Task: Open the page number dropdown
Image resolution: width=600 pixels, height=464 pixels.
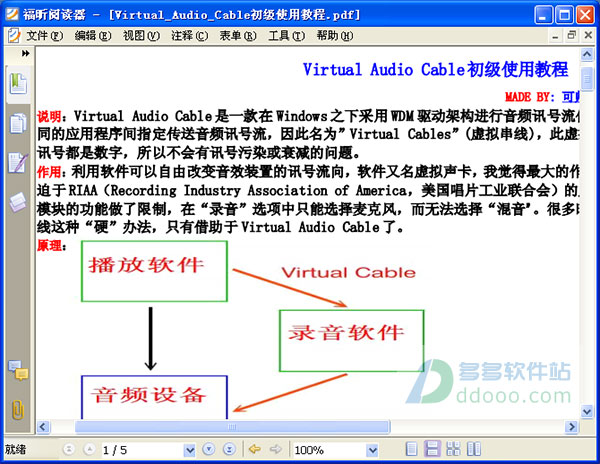Action: pos(189,450)
